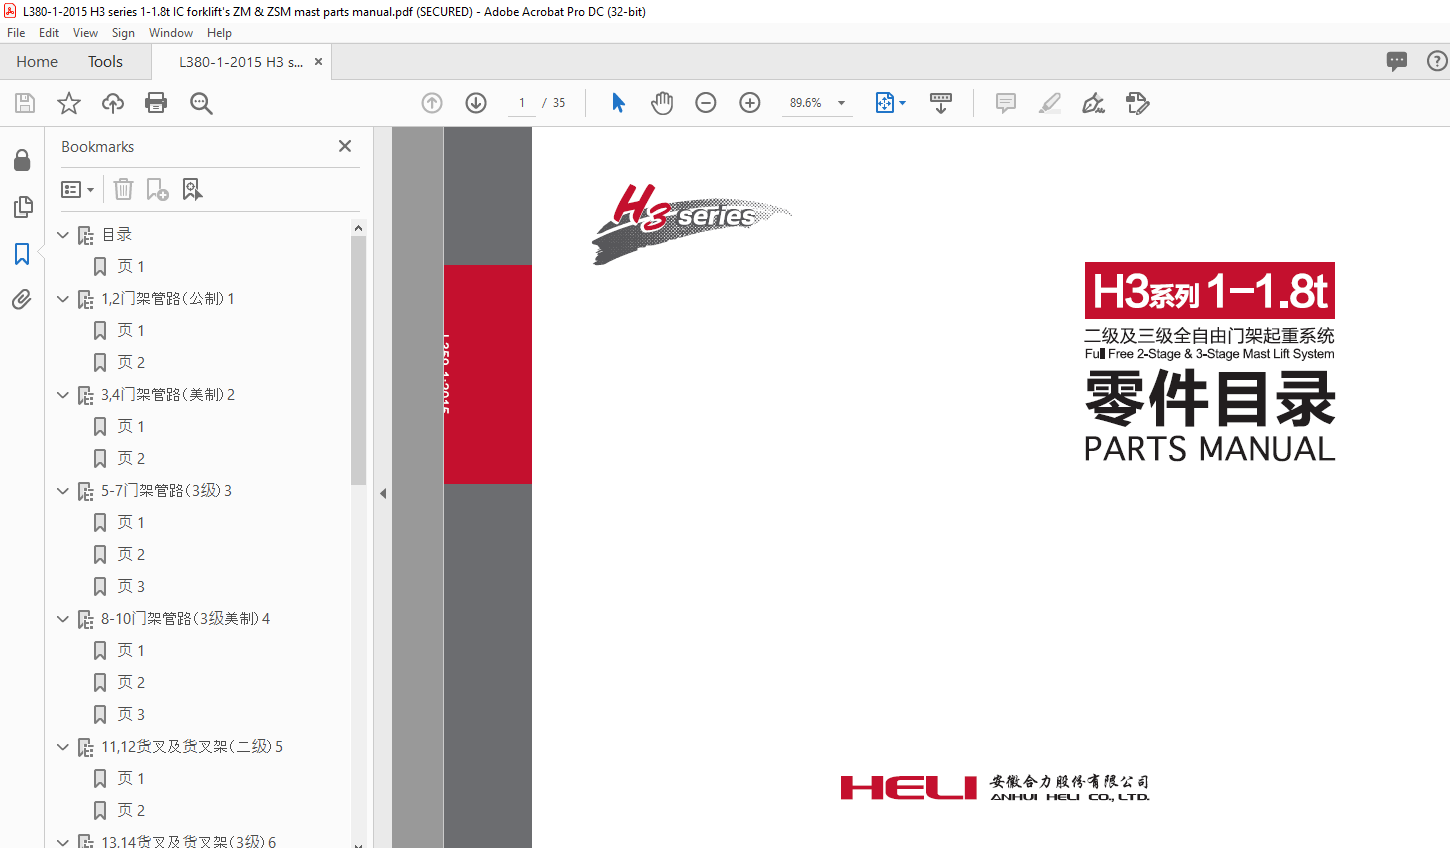Select the 目录 bookmark
The height and width of the screenshot is (848, 1450).
pos(117,235)
